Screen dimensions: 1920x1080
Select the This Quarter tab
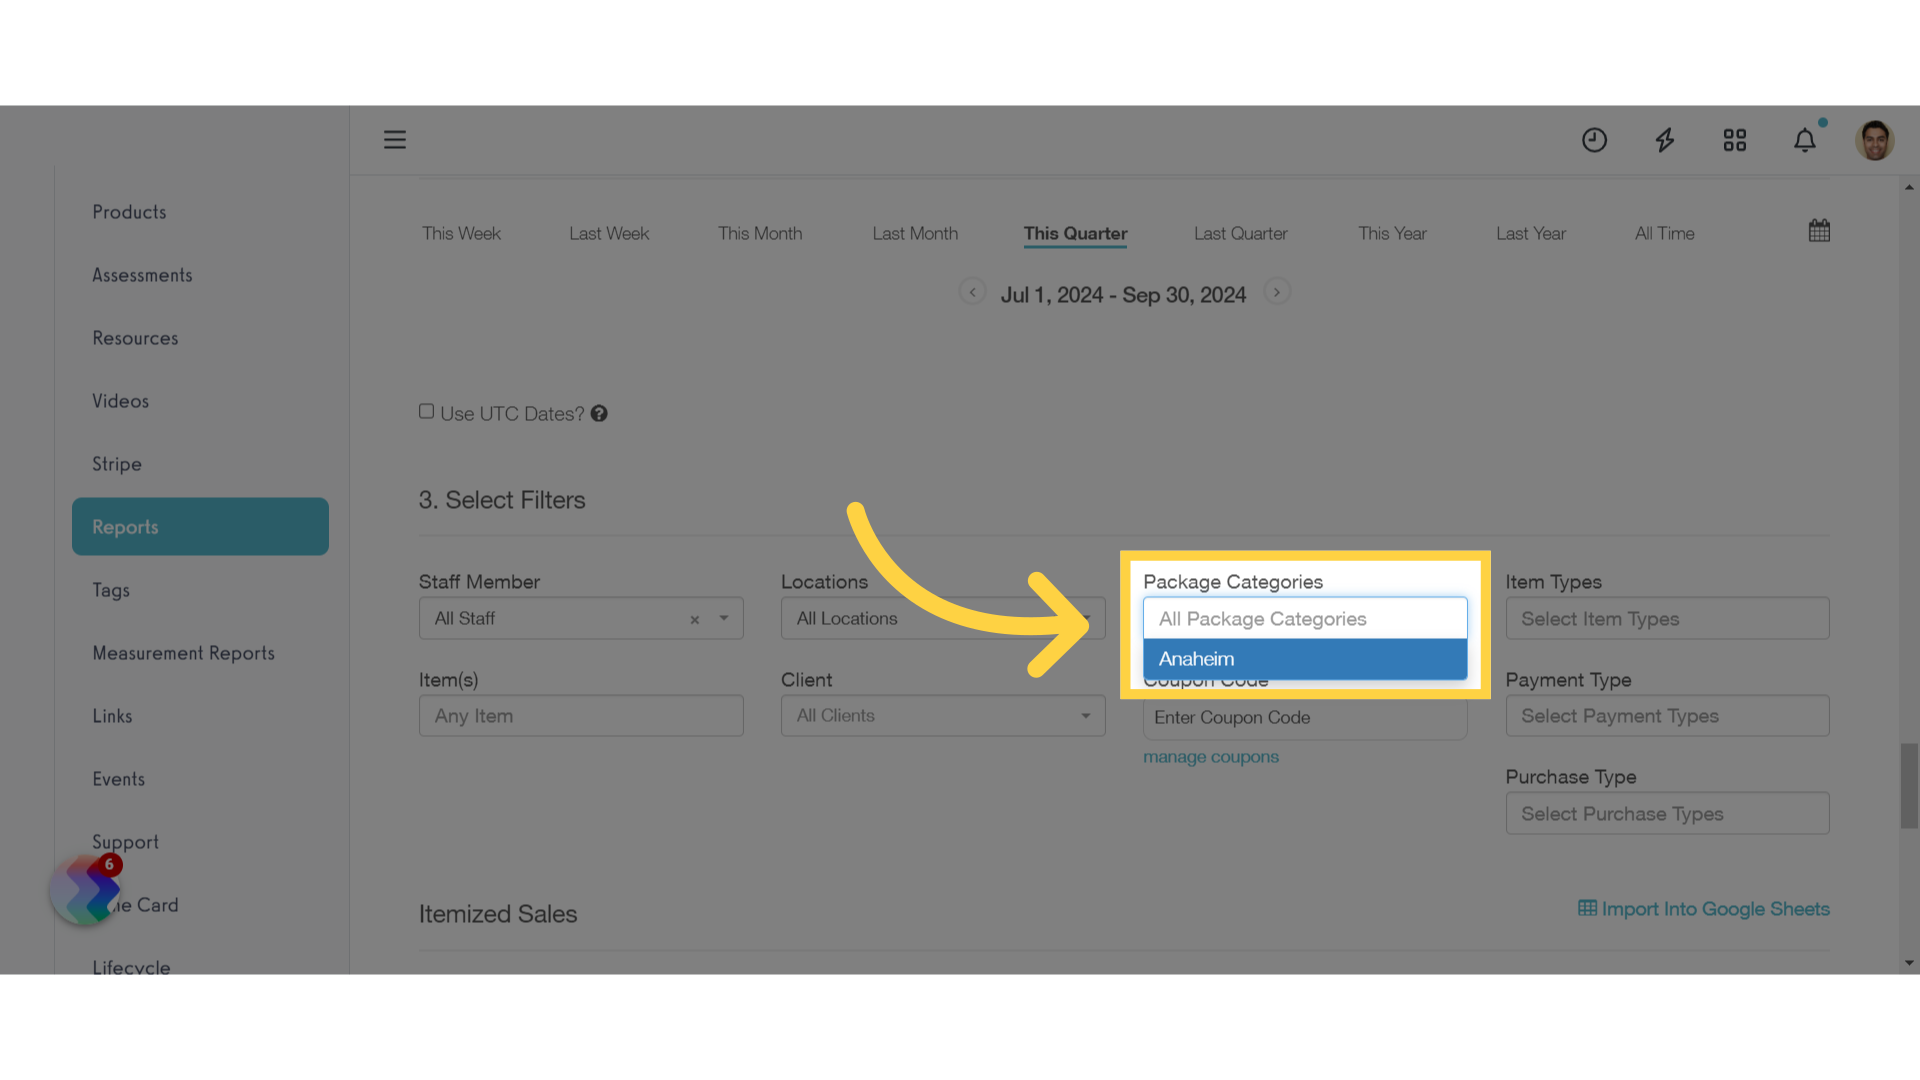[x=1075, y=233]
